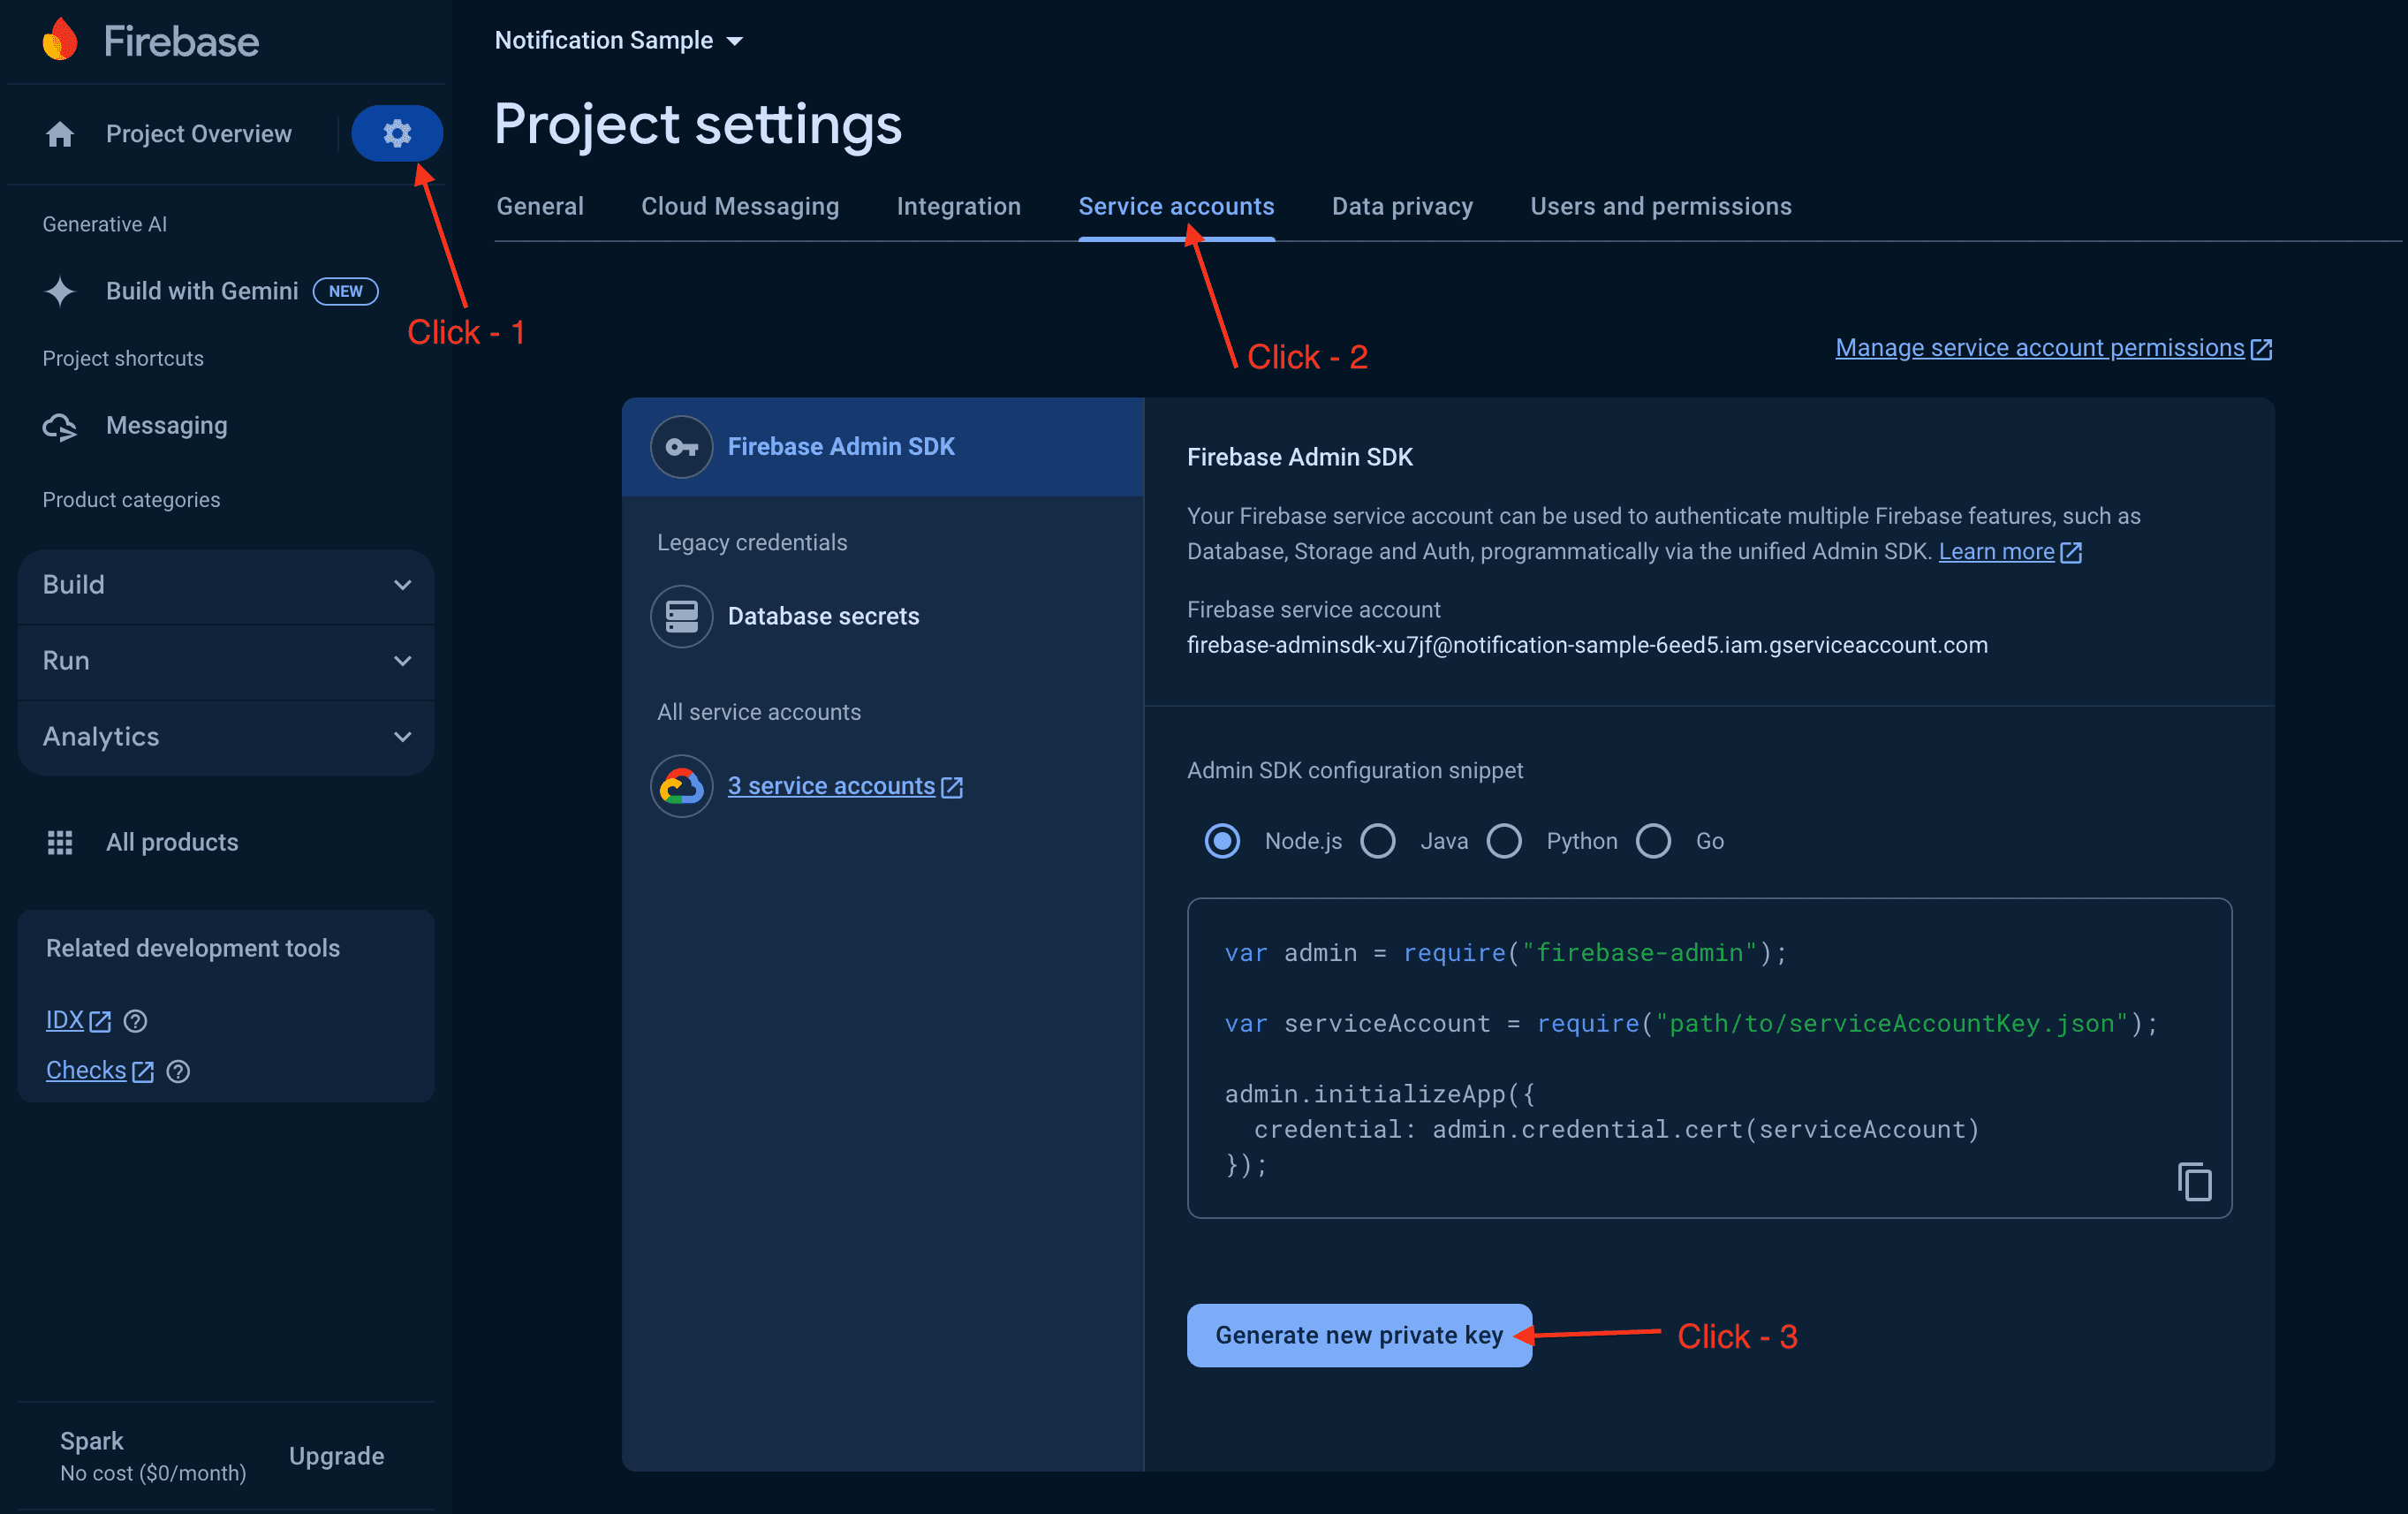Open Users and permissions tab
The width and height of the screenshot is (2408, 1514).
(x=1660, y=206)
